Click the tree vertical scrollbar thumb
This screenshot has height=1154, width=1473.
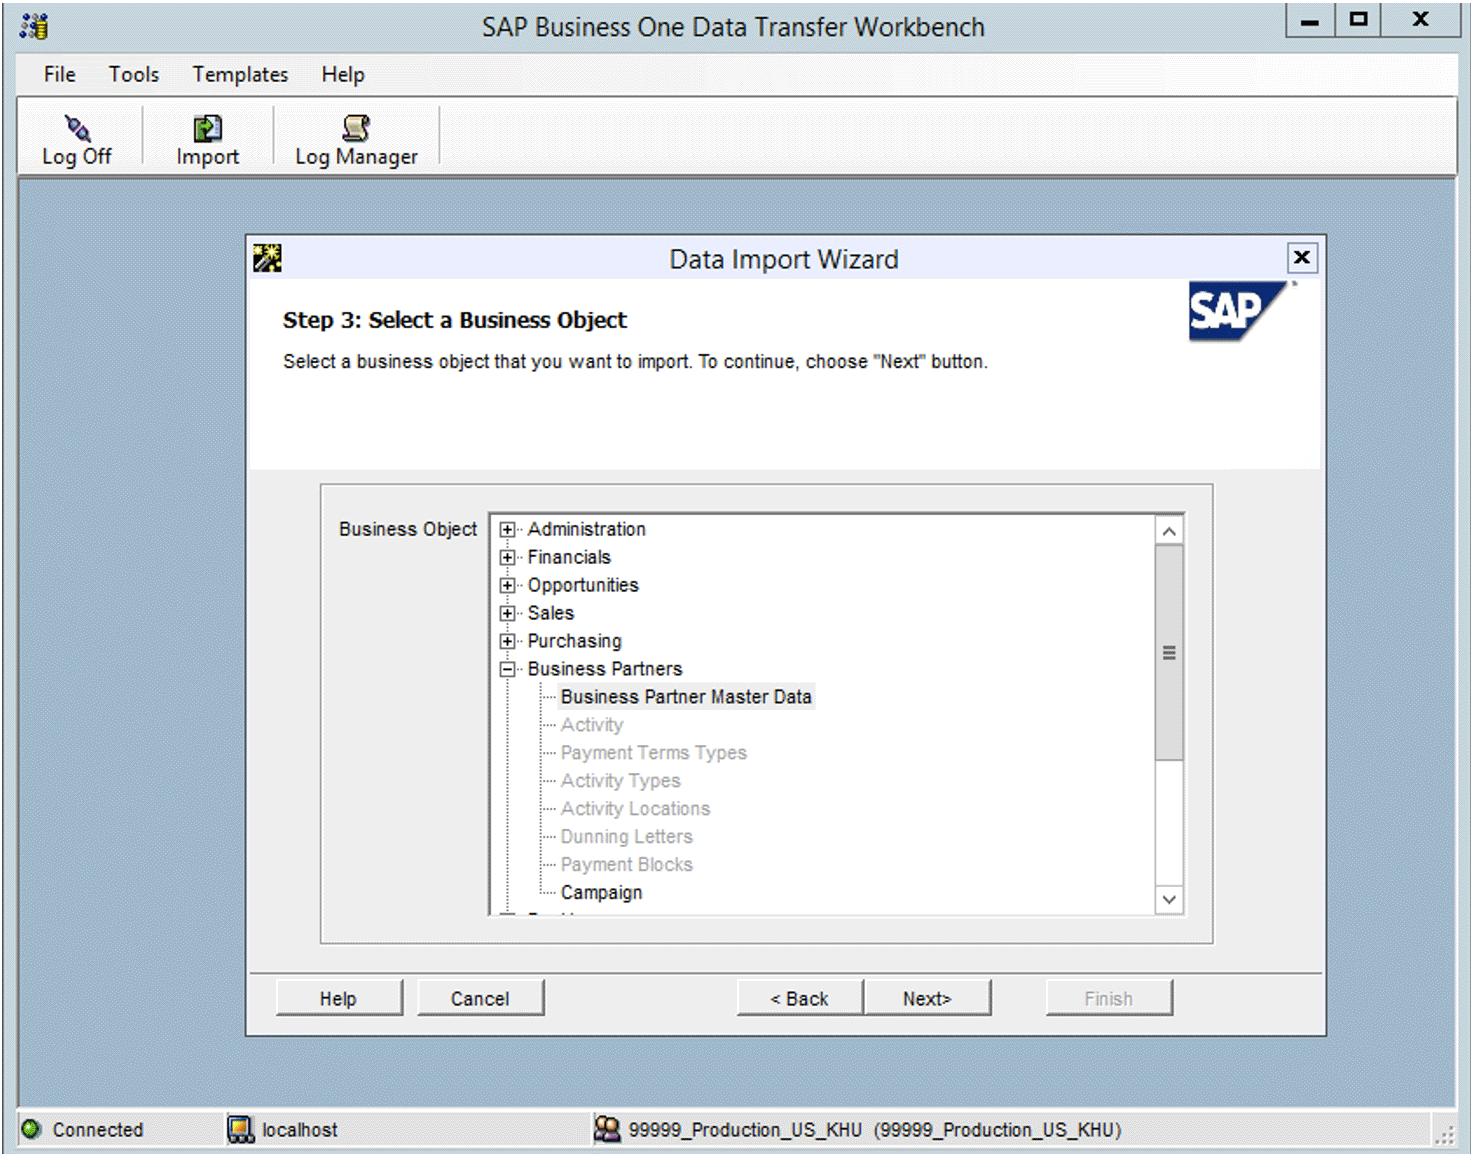(1169, 652)
